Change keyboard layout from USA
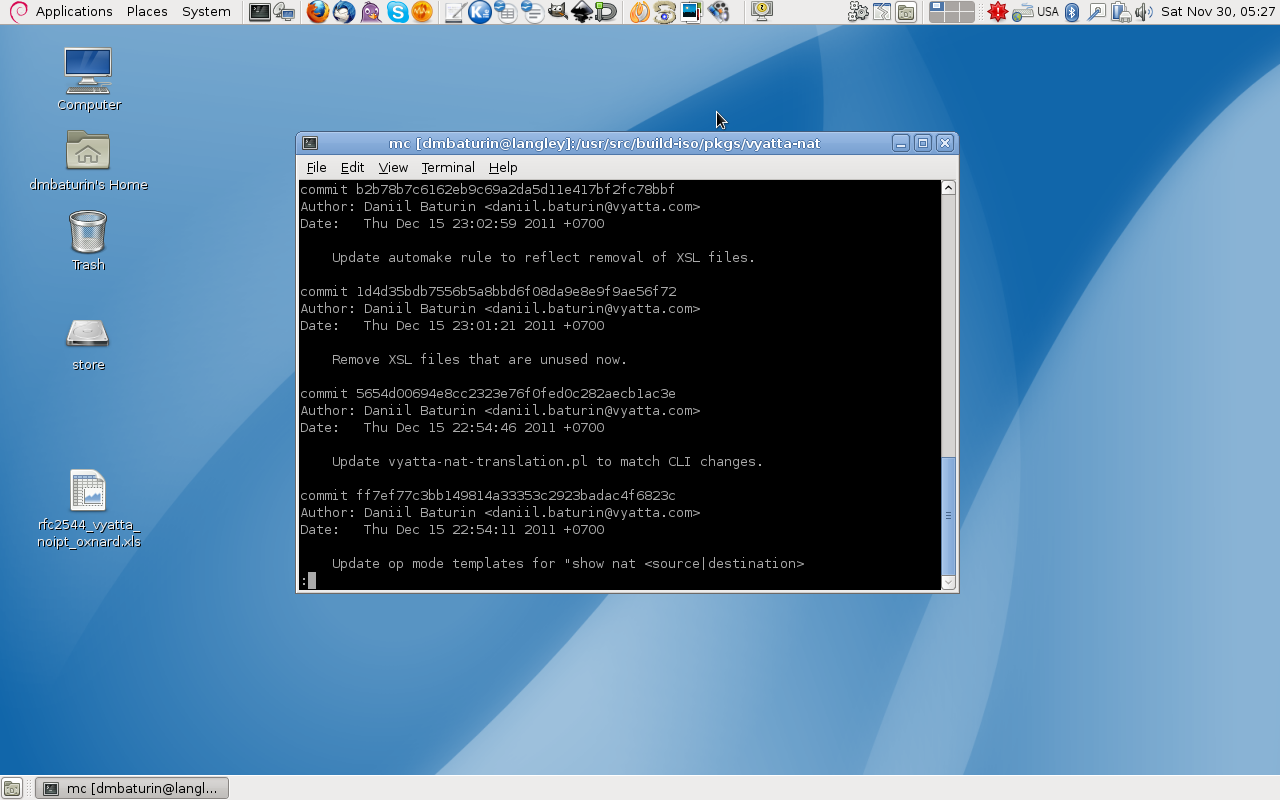 1047,12
